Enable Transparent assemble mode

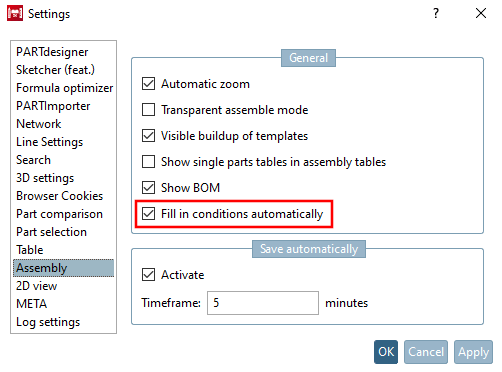tap(148, 110)
